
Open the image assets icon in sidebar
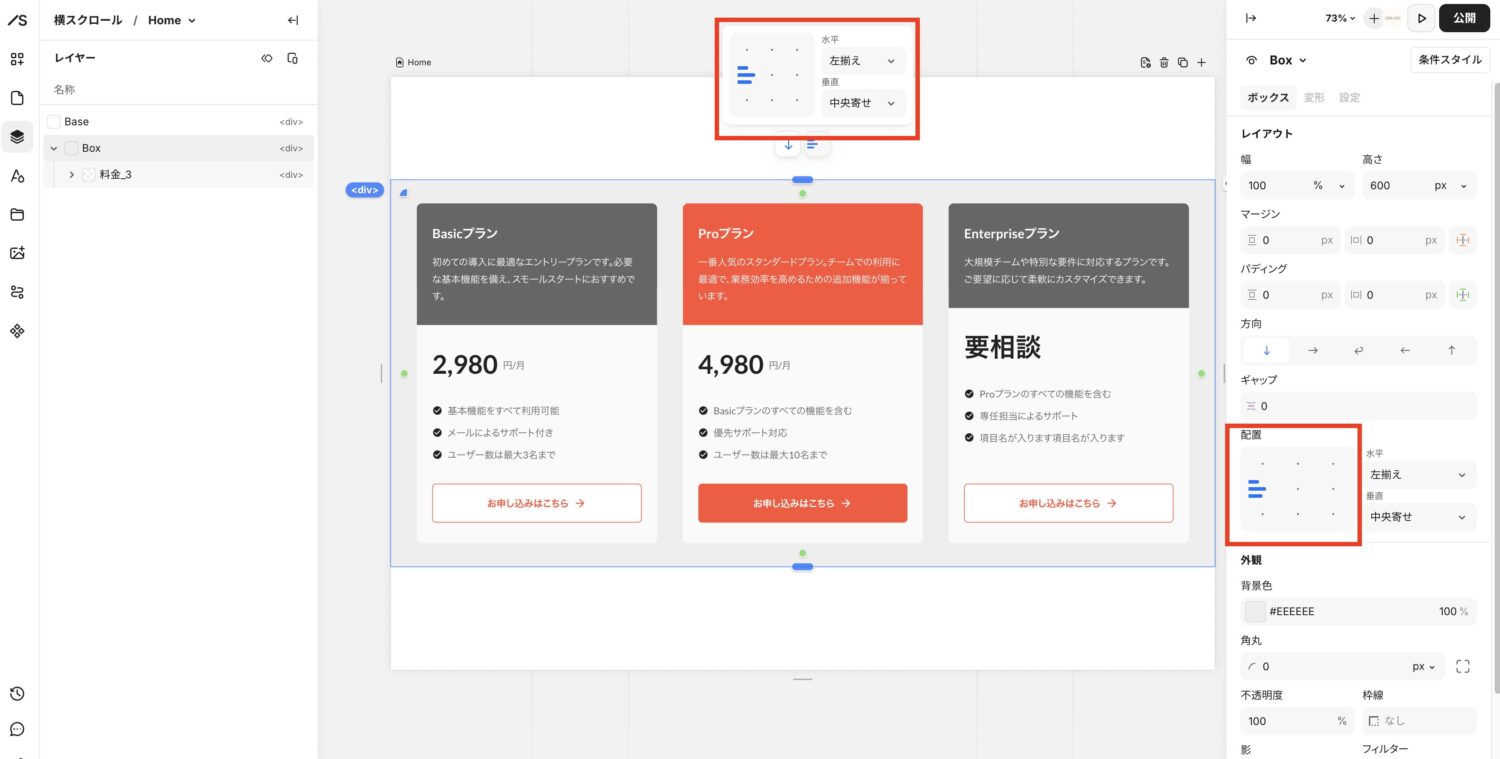[x=17, y=253]
